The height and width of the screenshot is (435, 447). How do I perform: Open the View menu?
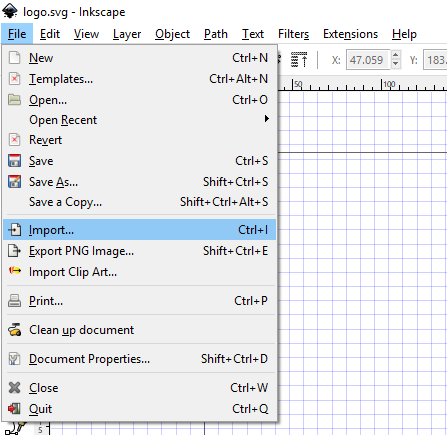pyautogui.click(x=86, y=34)
